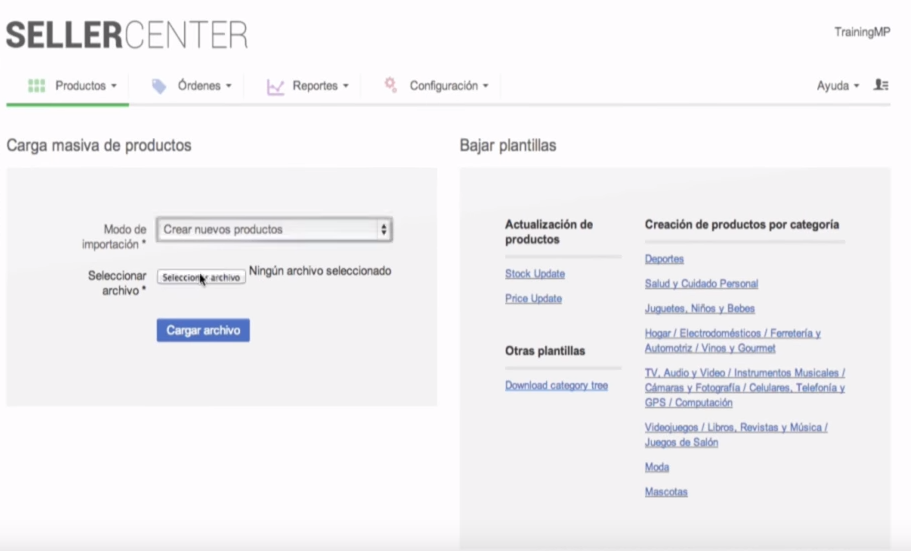Open the Deportes category template link
The height and width of the screenshot is (551, 911).
click(664, 259)
